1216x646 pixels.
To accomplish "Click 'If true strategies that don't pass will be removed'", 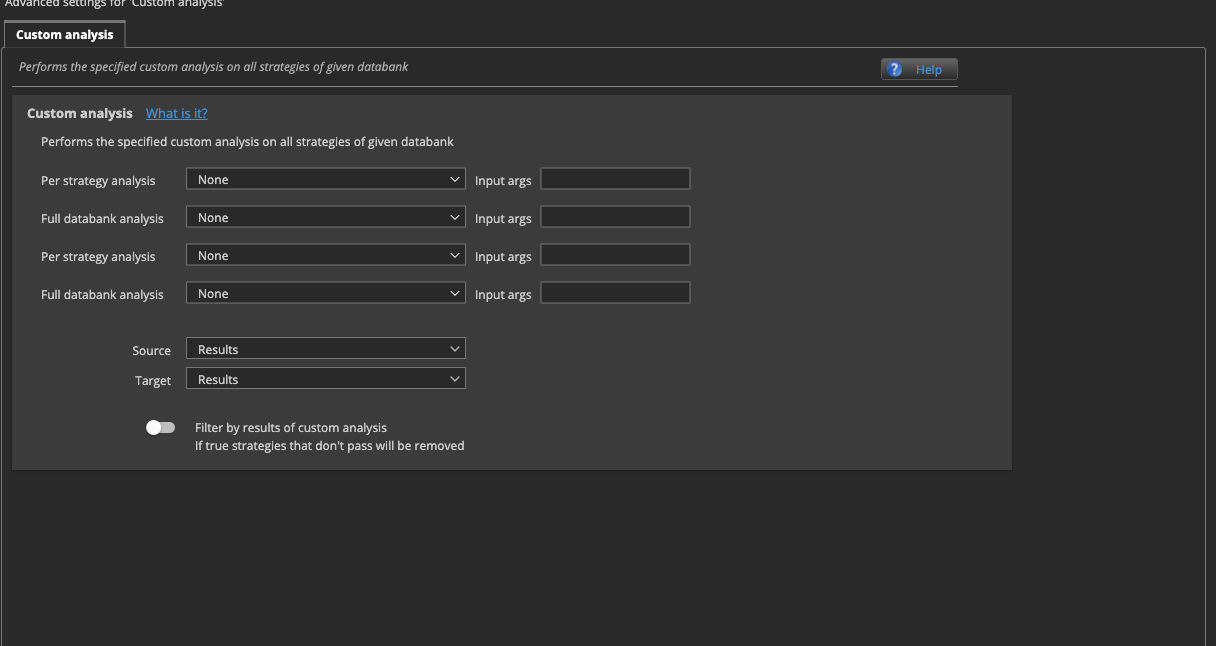I will click(x=330, y=445).
